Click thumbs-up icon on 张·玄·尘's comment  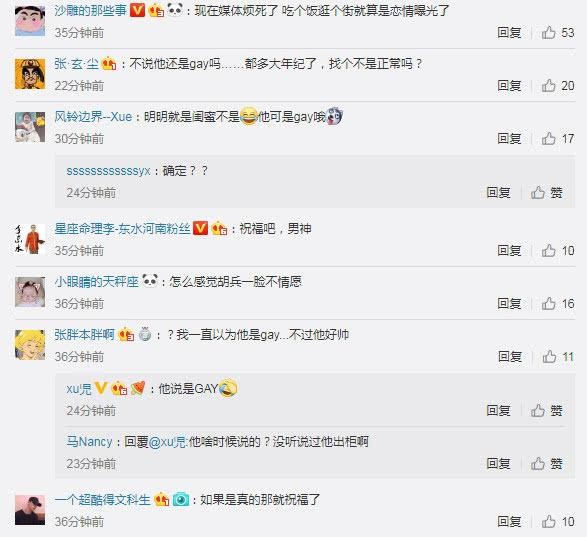pyautogui.click(x=548, y=86)
